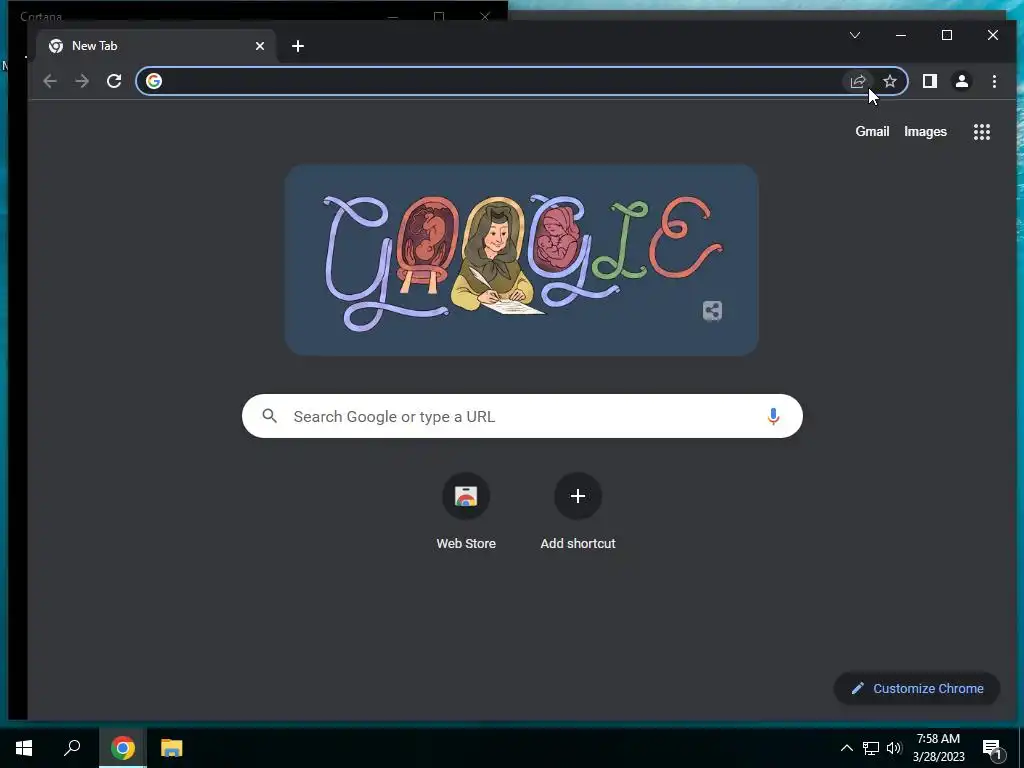Start voice search with the microphone
This screenshot has height=768, width=1024.
773,416
